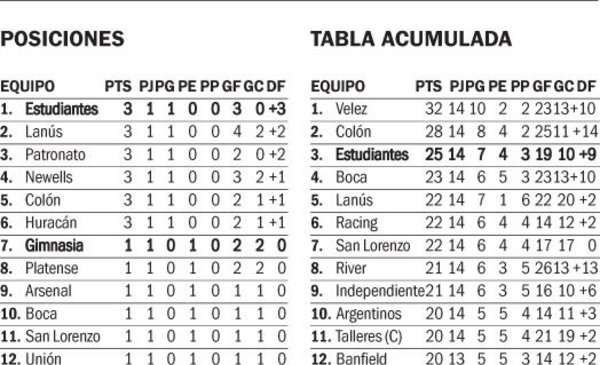Click Banfield team name

(x=361, y=359)
